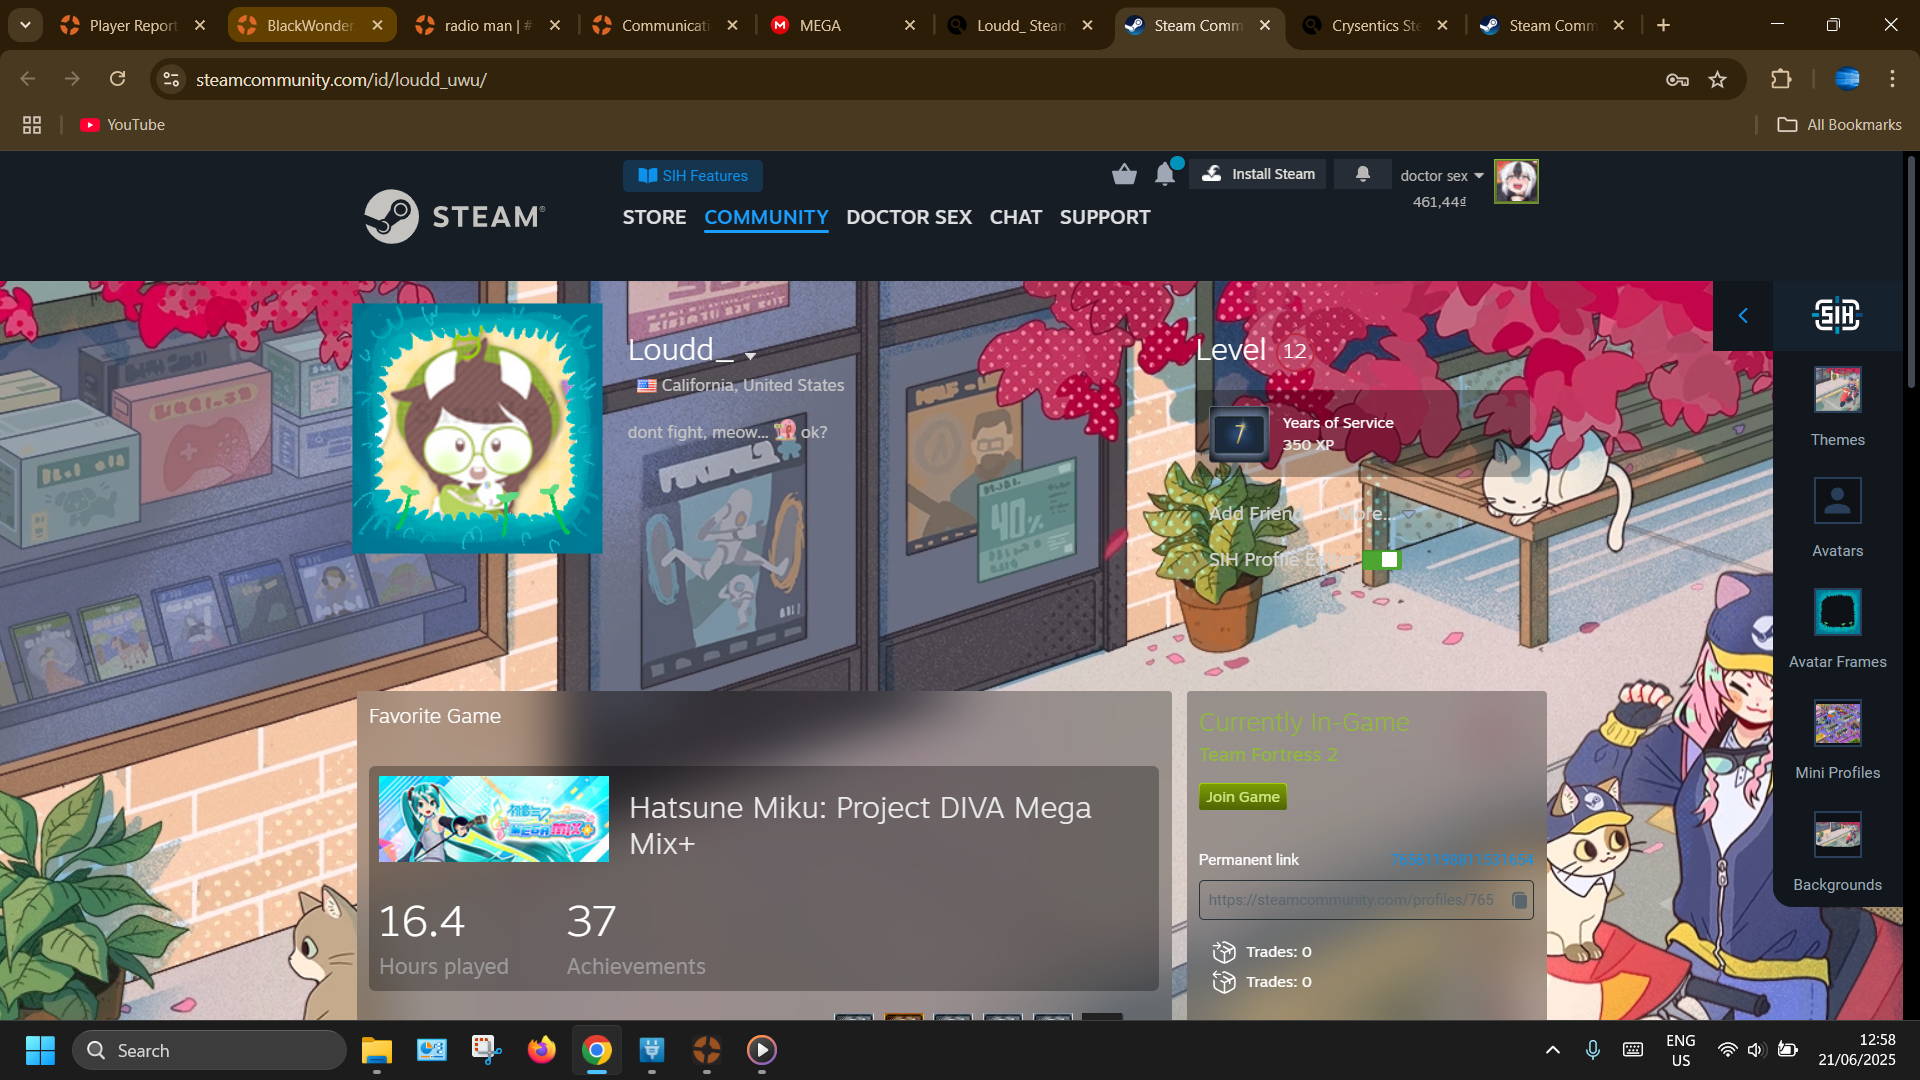Open the Chrome three-dot menu
This screenshot has height=1080, width=1920.
coord(1892,79)
